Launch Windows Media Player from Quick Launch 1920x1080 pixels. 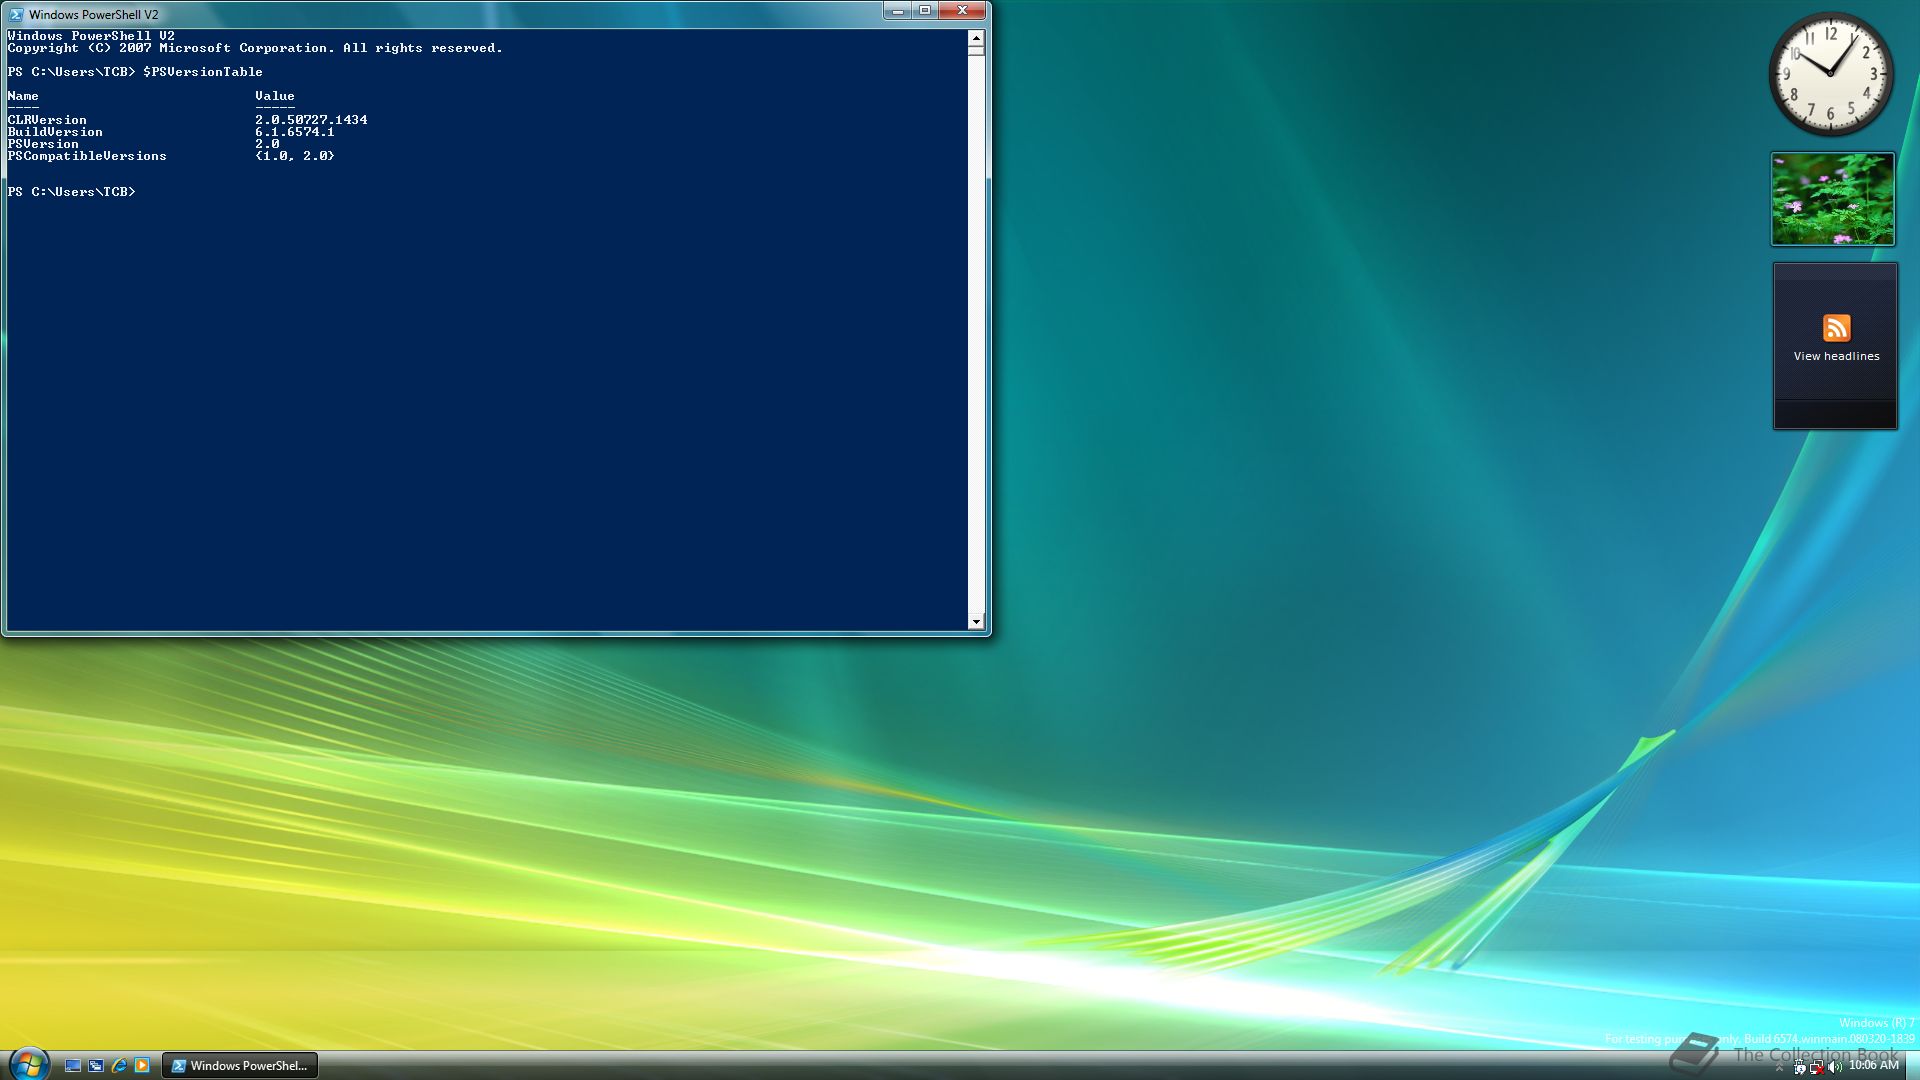tap(142, 1066)
